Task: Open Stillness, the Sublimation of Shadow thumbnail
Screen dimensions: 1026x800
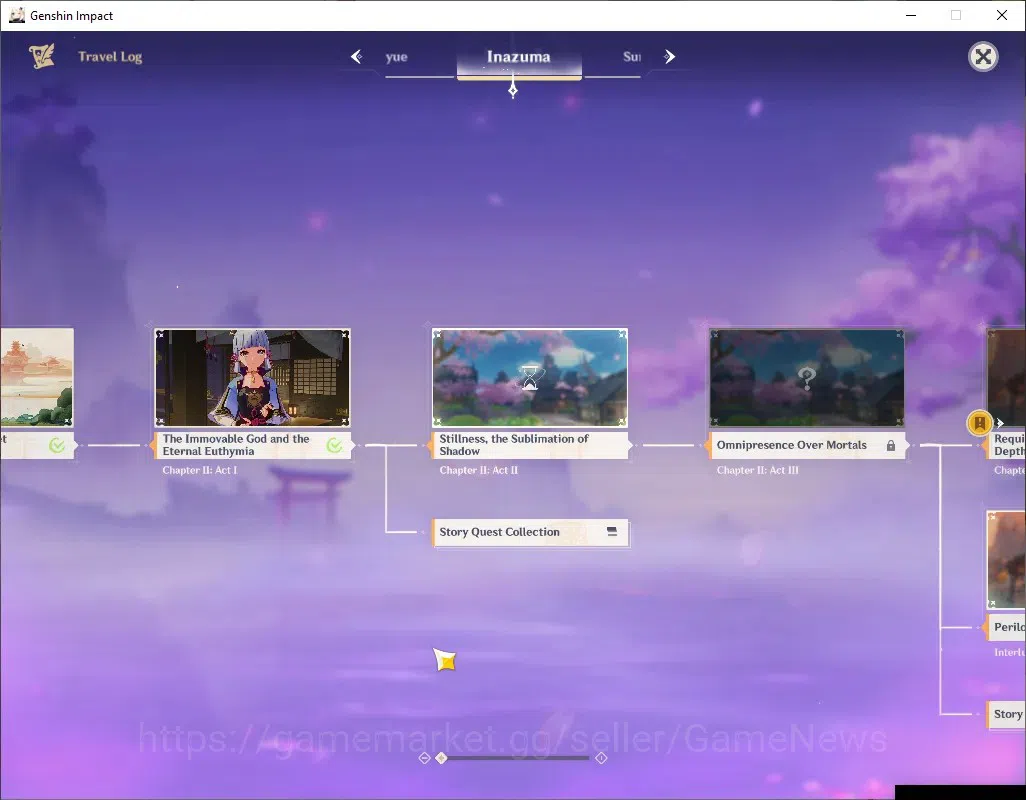Action: pyautogui.click(x=530, y=378)
